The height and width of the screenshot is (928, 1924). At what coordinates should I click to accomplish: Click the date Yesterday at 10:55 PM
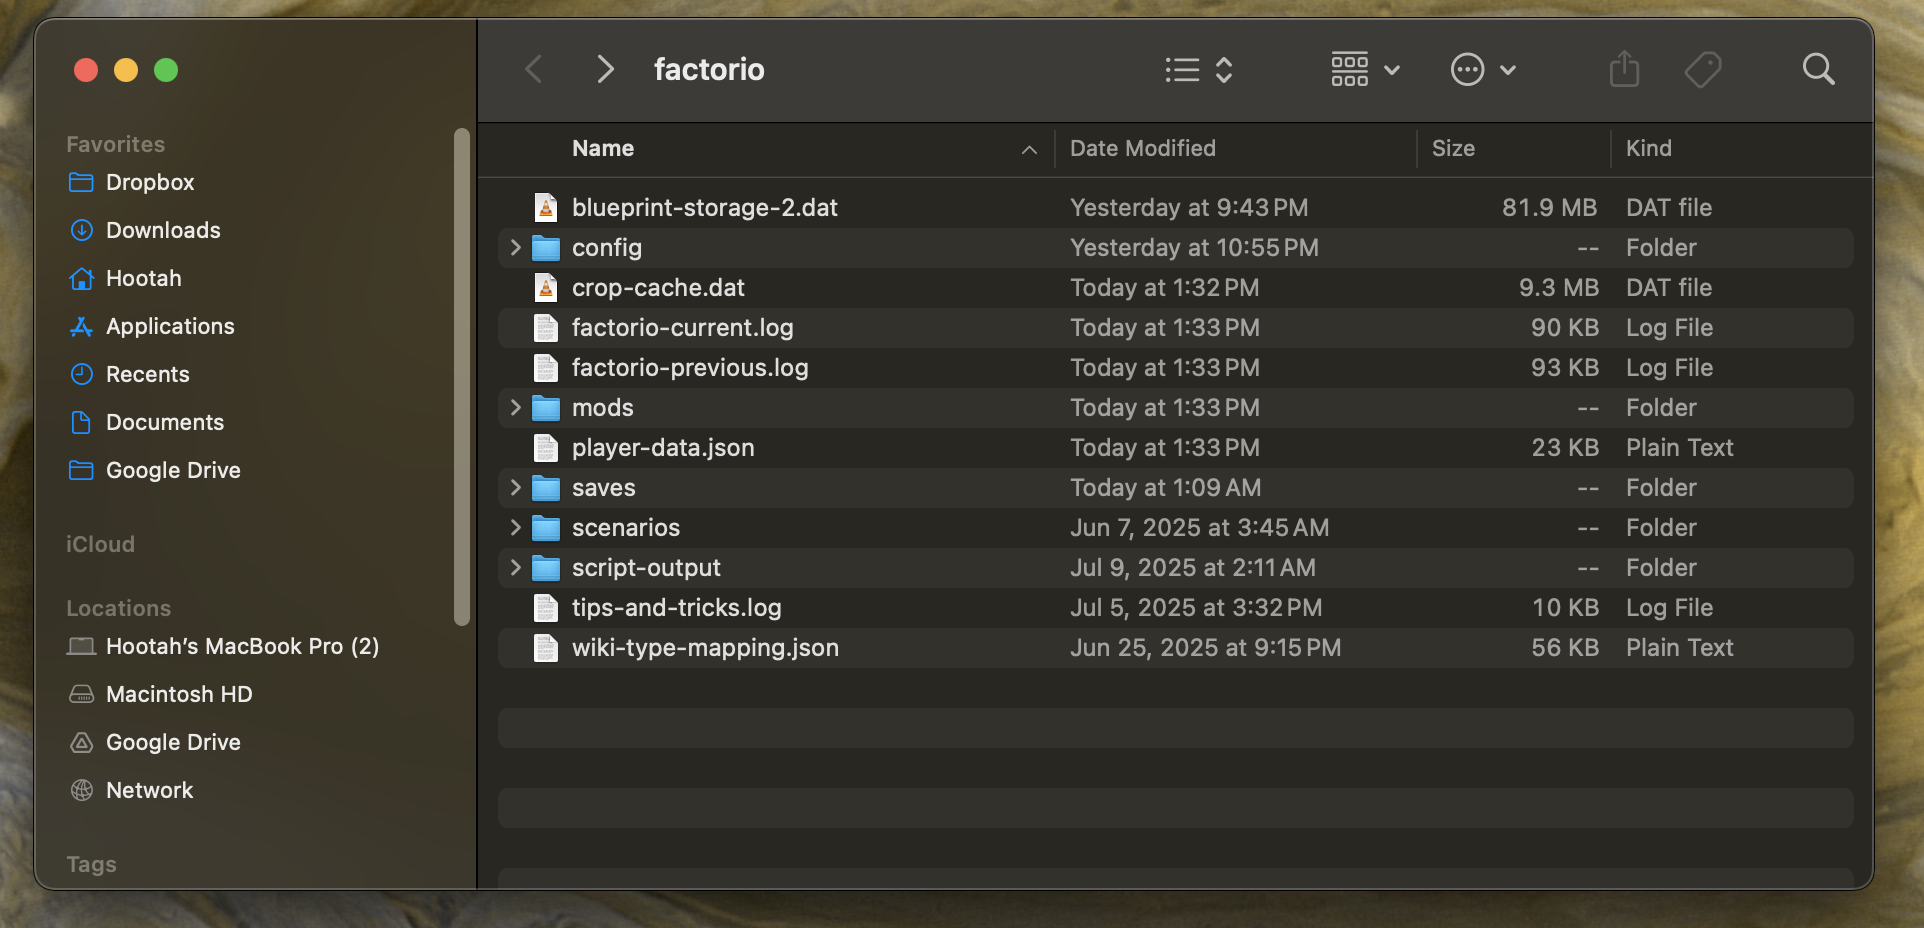(1194, 247)
